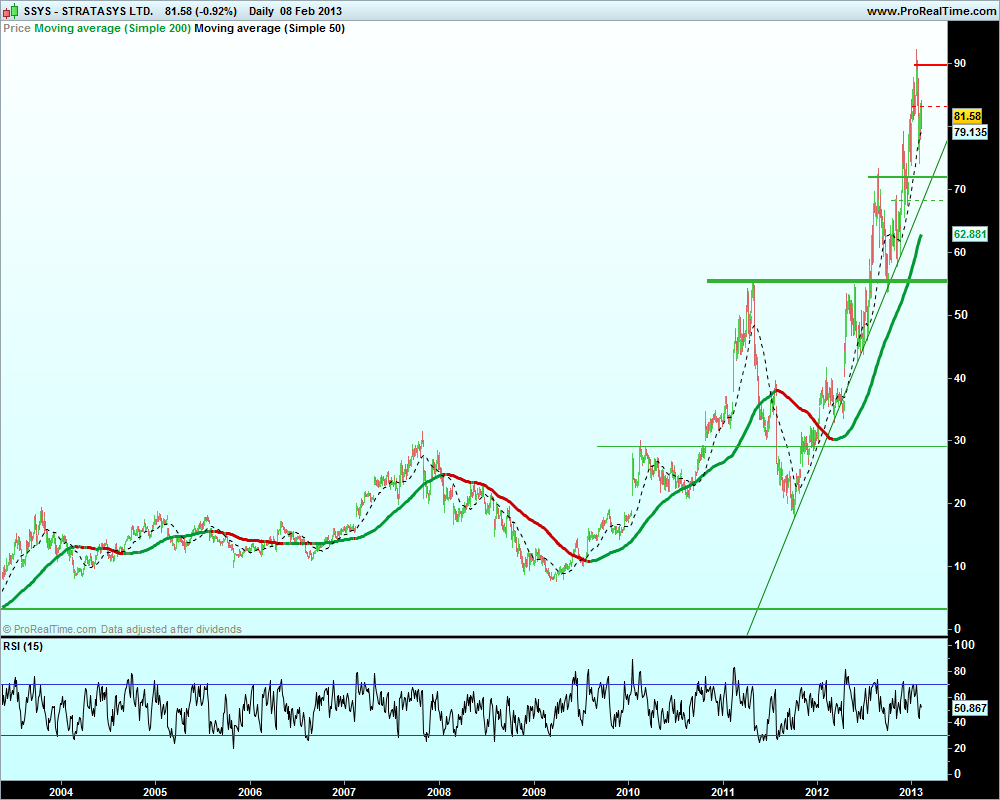The width and height of the screenshot is (1000, 800).
Task: Click the ProRealTime.com Data adjusted after dividends note
Action: (x=122, y=629)
